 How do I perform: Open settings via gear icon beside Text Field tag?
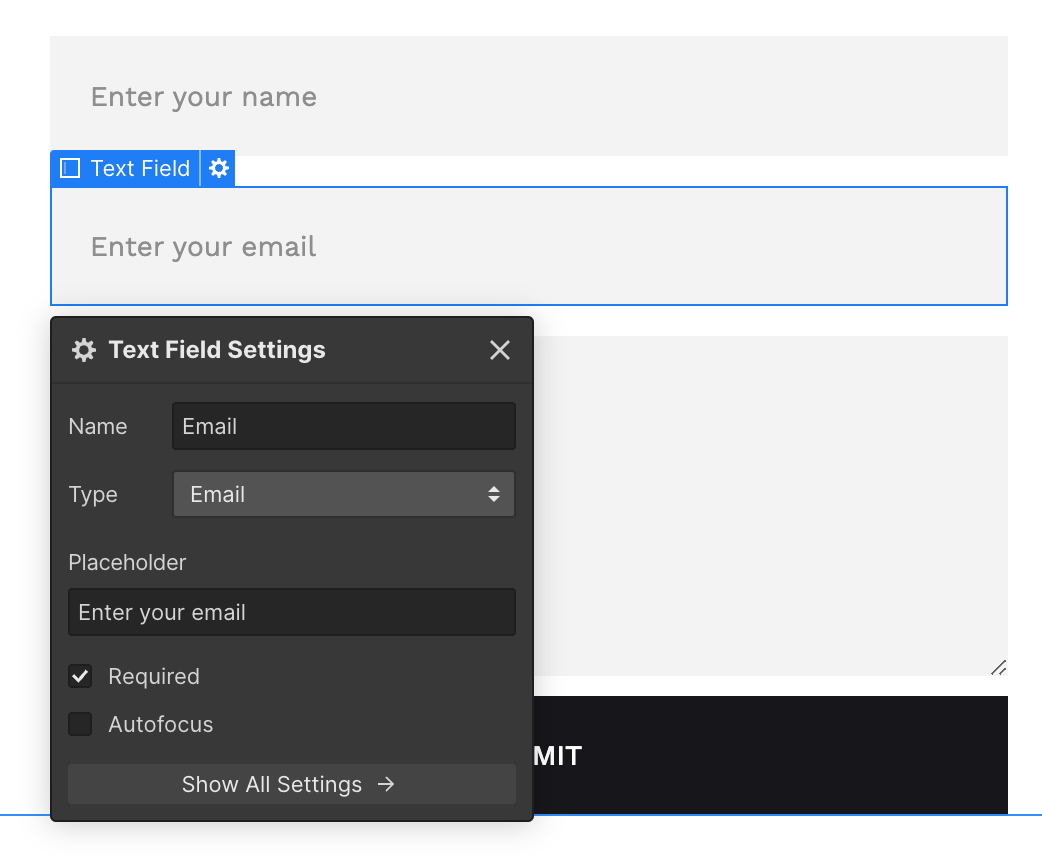pyautogui.click(x=219, y=169)
